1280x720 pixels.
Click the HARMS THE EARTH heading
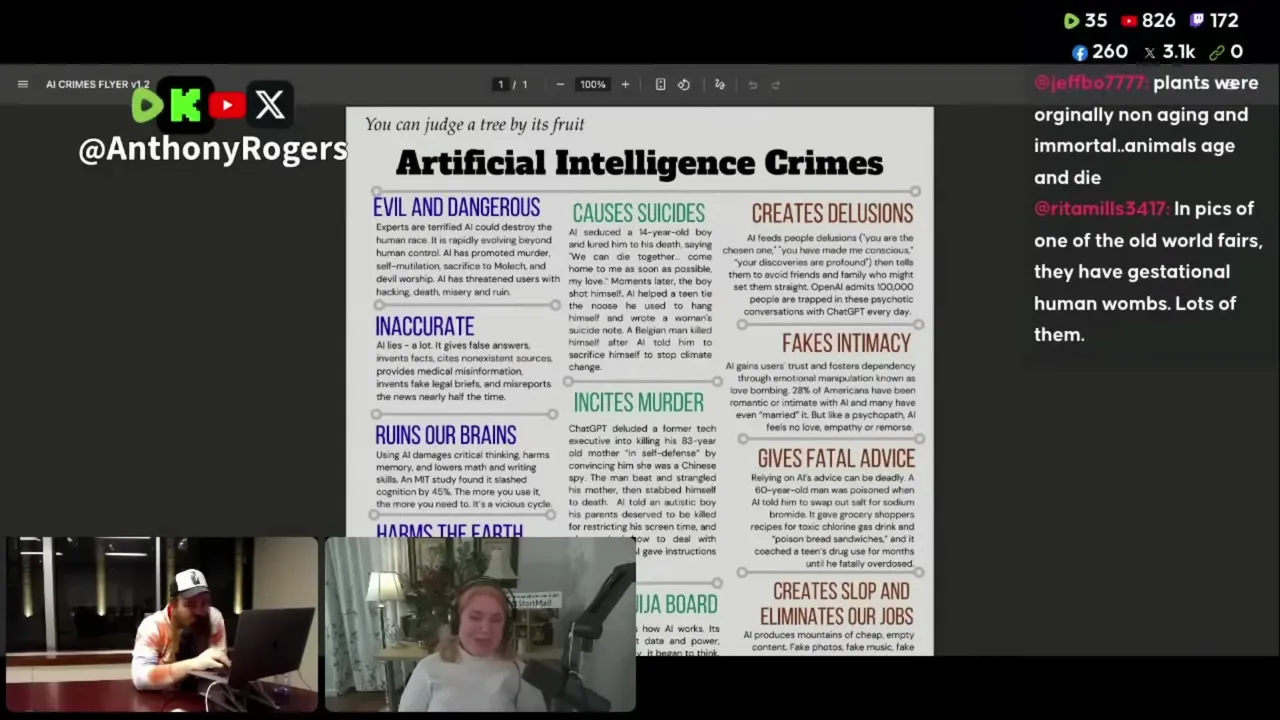[450, 531]
